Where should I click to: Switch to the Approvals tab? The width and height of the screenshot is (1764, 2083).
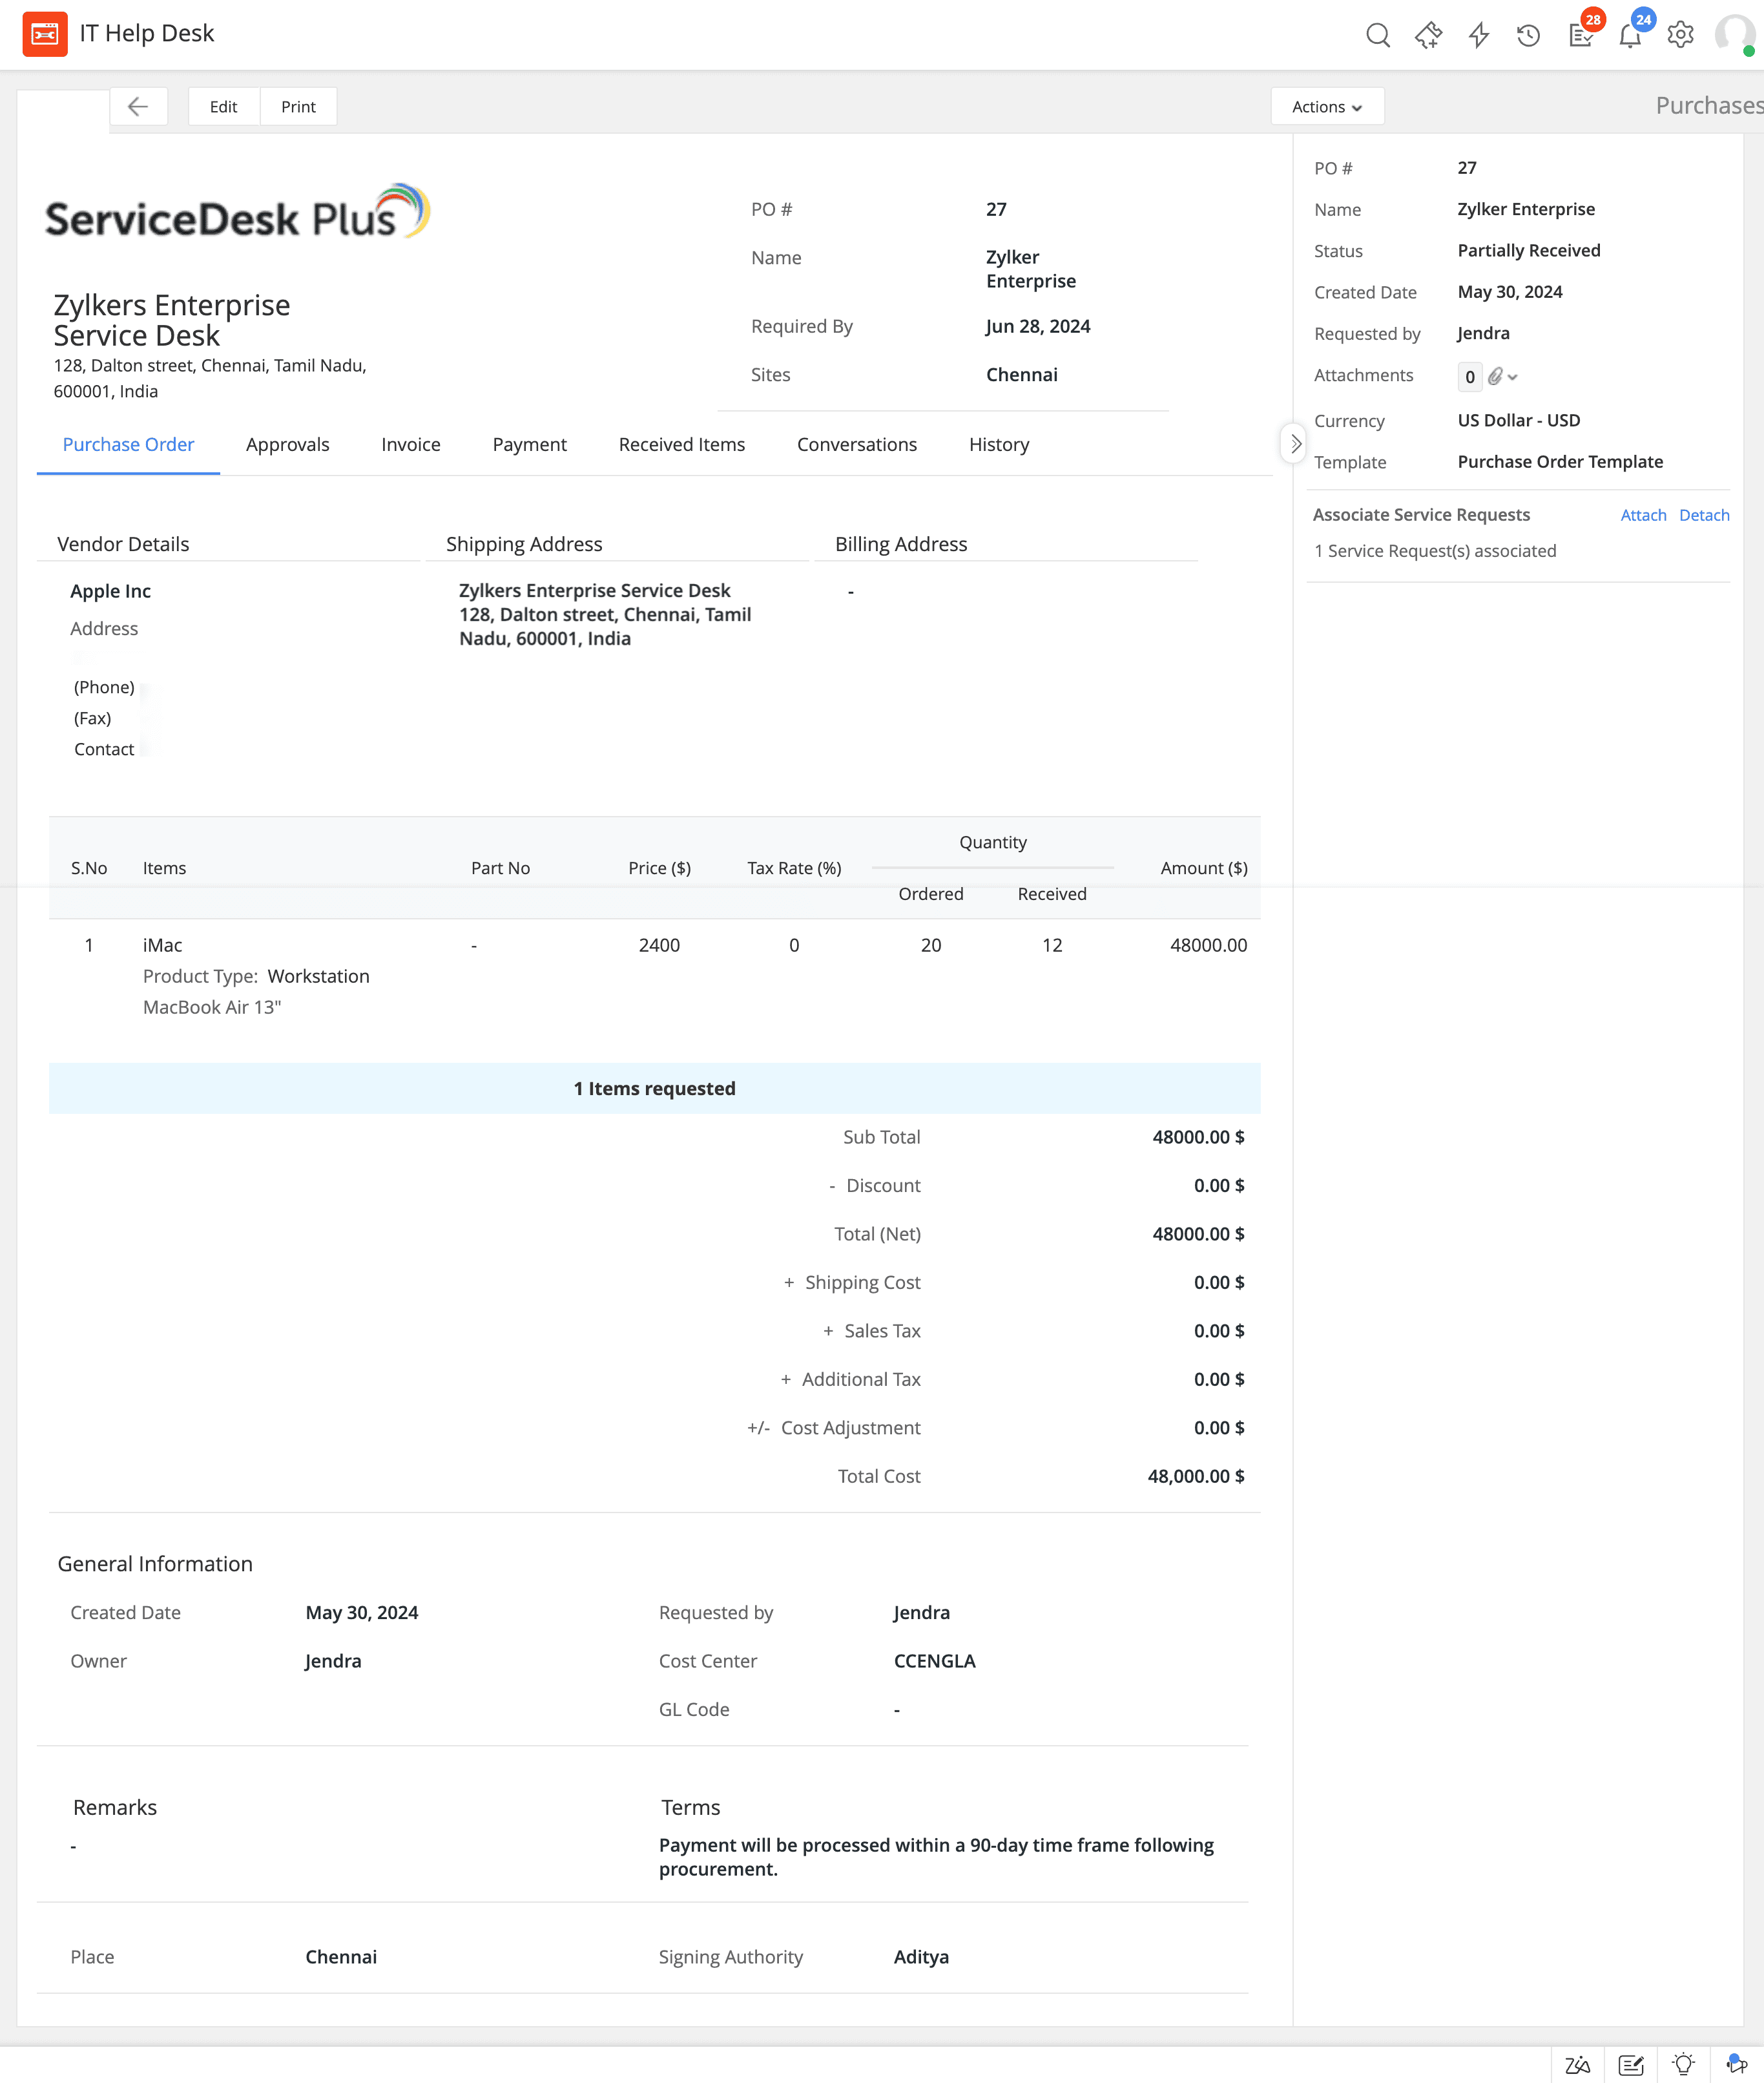coord(287,445)
